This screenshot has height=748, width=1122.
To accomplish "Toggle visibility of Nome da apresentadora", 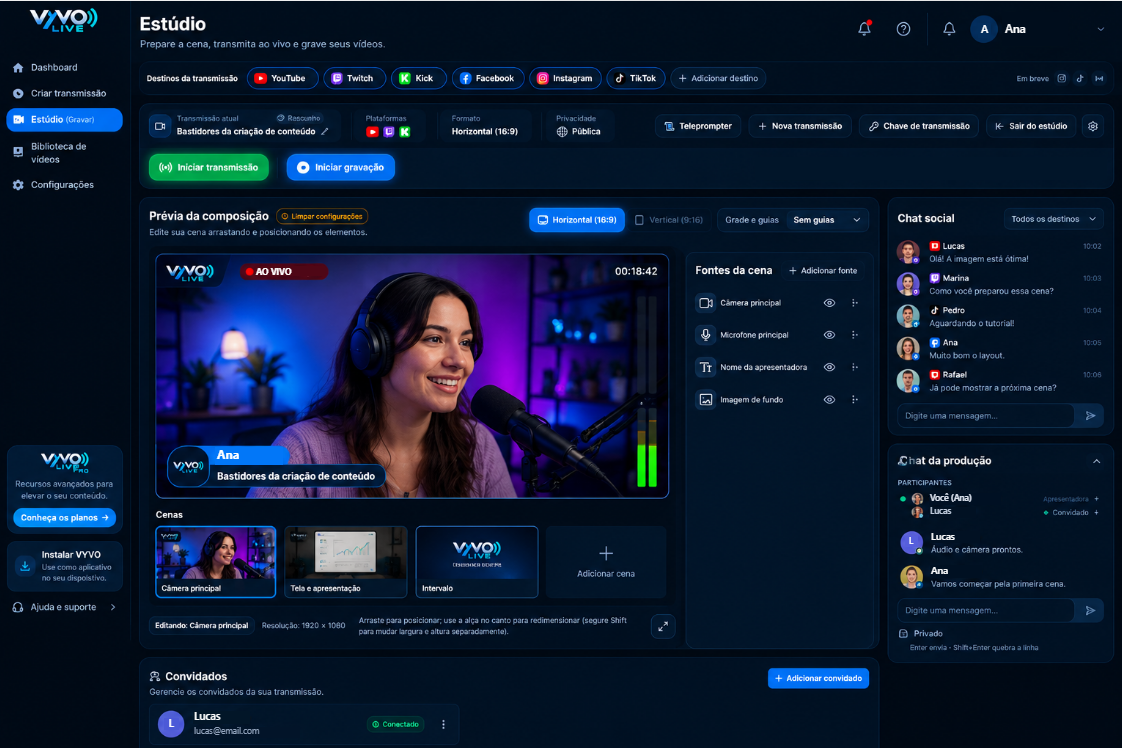I will point(829,367).
